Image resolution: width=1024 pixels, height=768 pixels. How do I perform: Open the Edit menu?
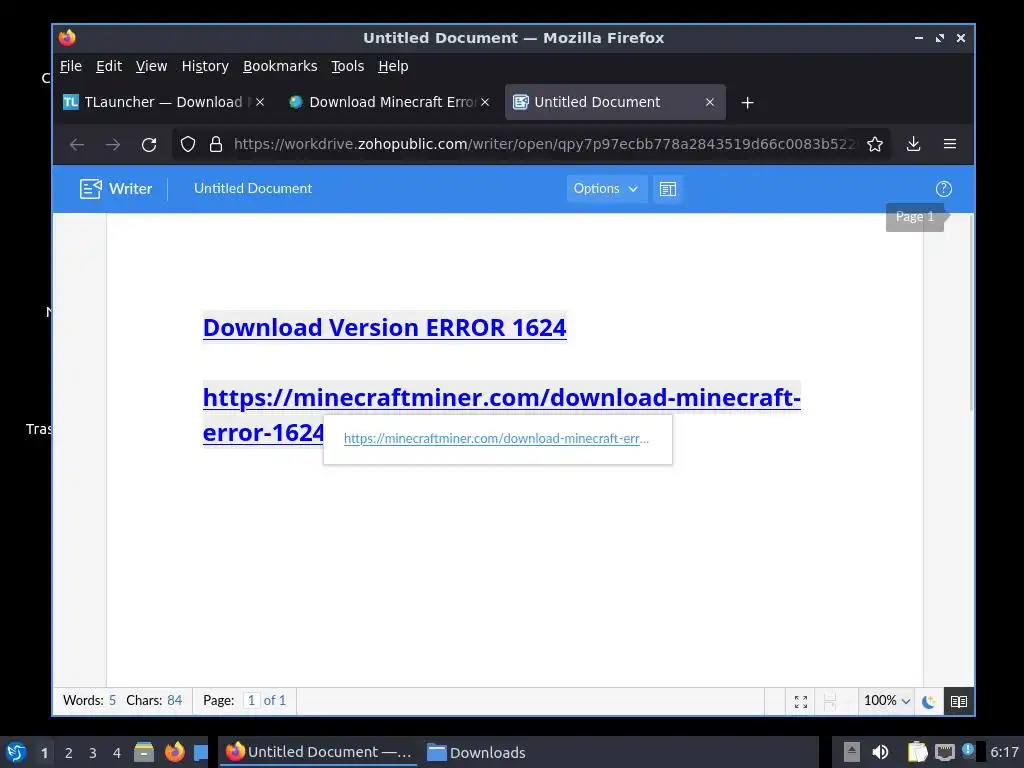pyautogui.click(x=108, y=66)
